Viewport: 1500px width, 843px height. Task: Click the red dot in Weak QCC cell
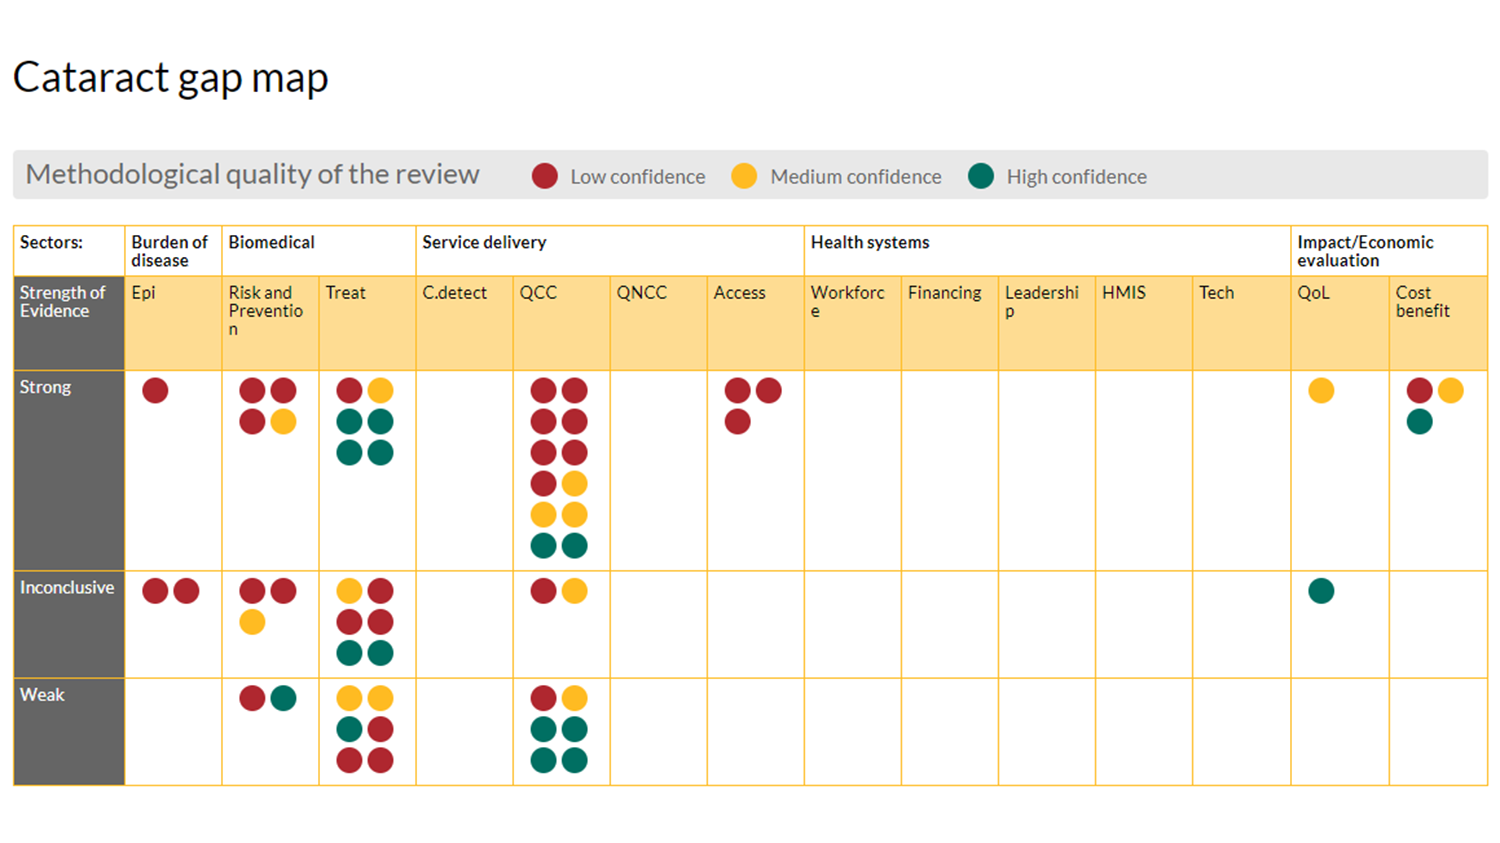543,698
